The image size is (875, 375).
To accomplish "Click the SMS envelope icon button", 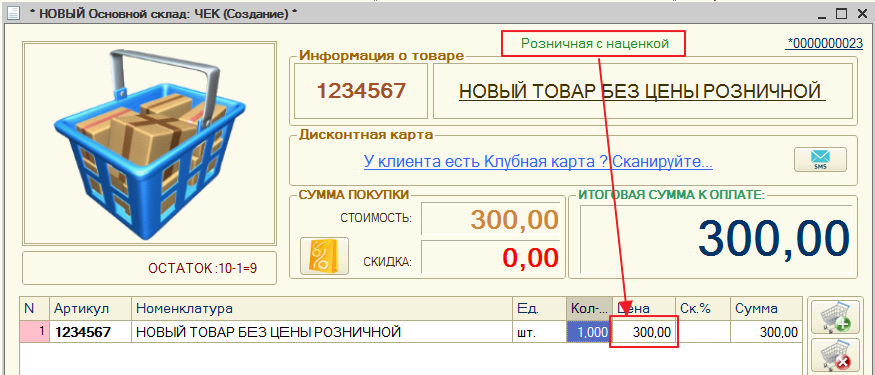I will point(820,160).
